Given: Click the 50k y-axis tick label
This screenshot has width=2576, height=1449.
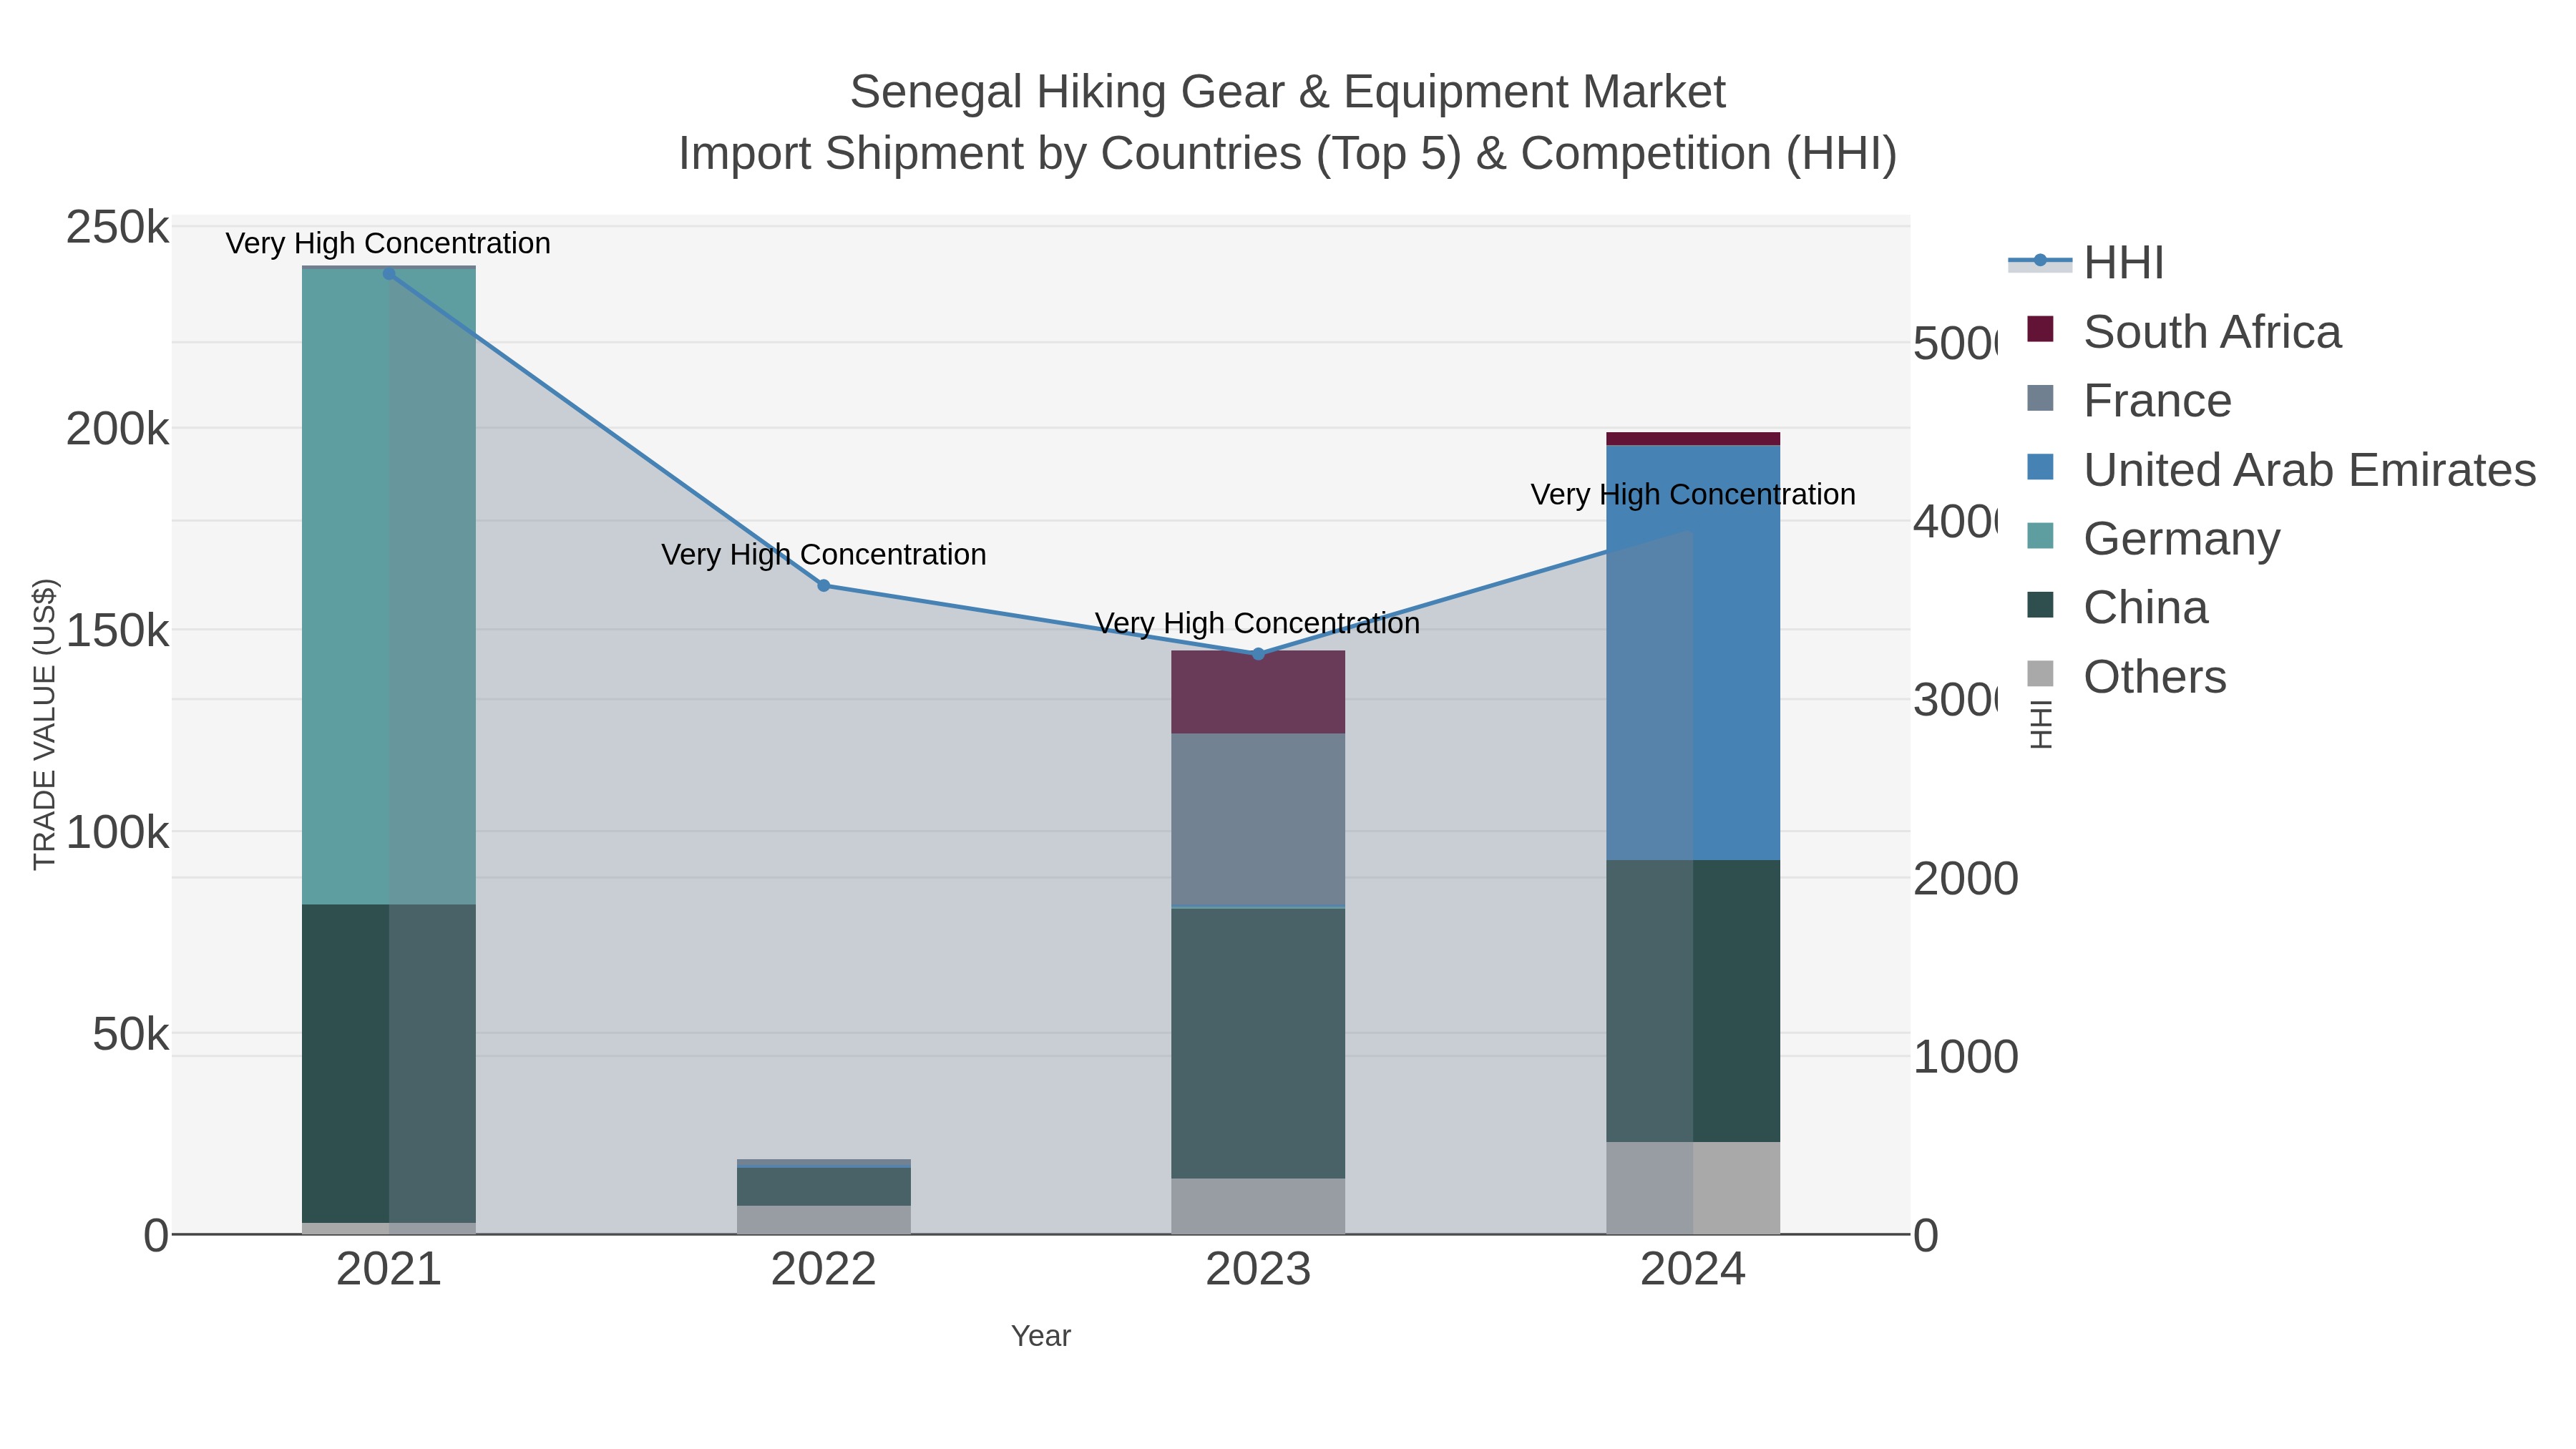Looking at the screenshot, I should tap(131, 1034).
